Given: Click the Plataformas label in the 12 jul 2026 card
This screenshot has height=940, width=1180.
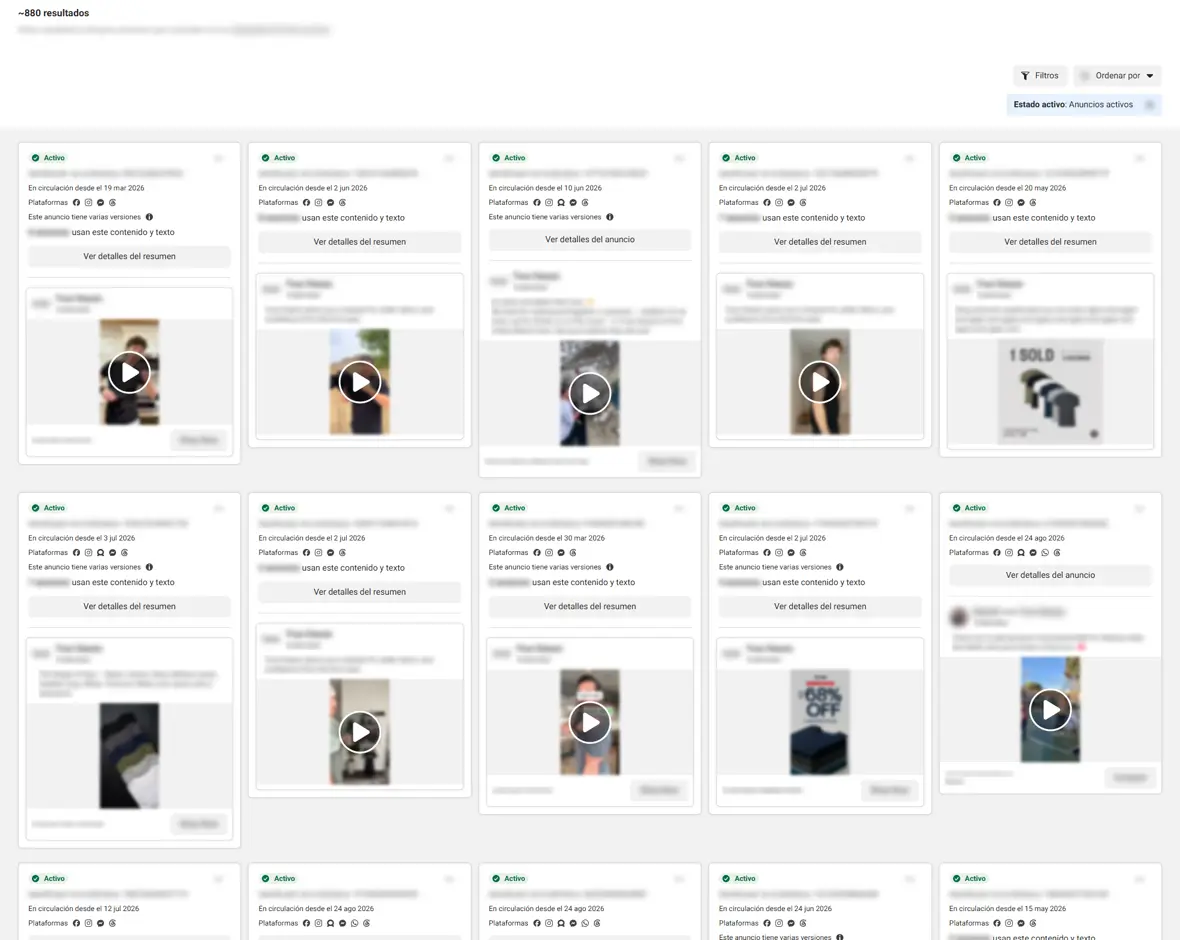Looking at the screenshot, I should coord(48,923).
